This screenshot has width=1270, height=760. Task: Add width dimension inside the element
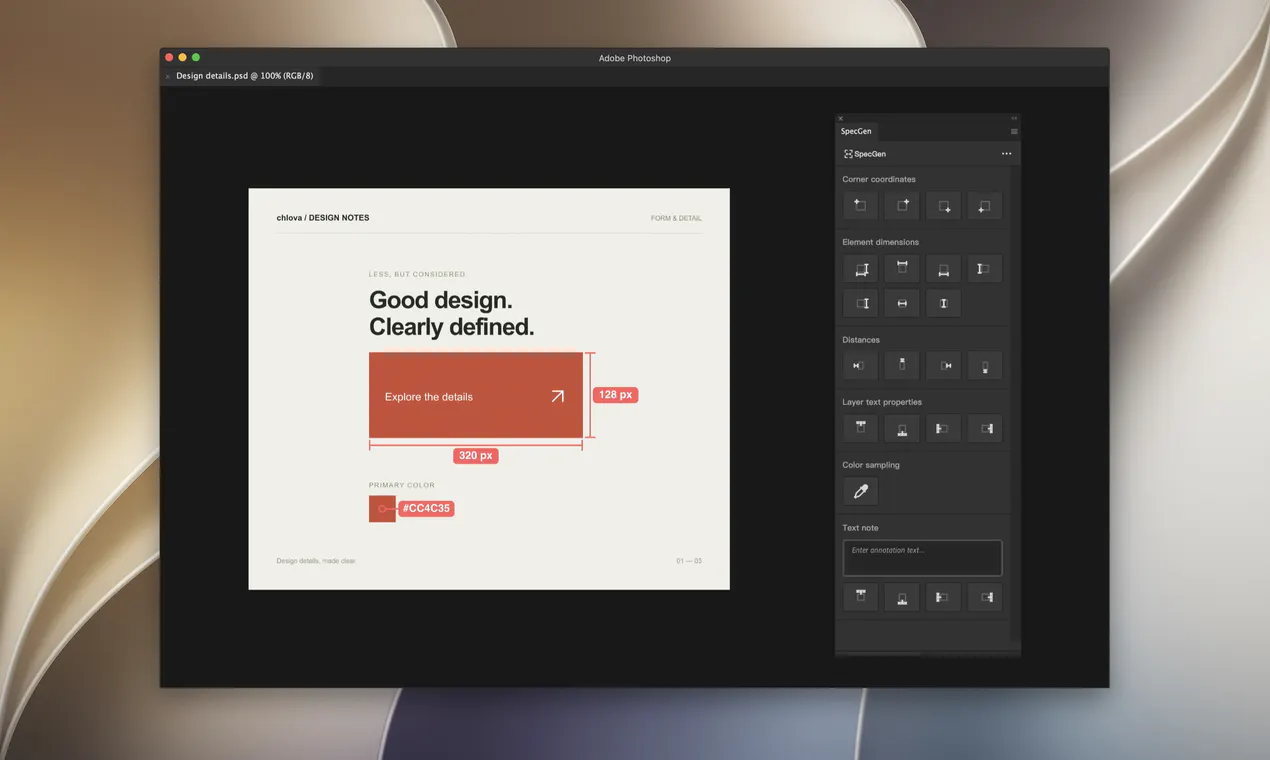pyautogui.click(x=902, y=303)
